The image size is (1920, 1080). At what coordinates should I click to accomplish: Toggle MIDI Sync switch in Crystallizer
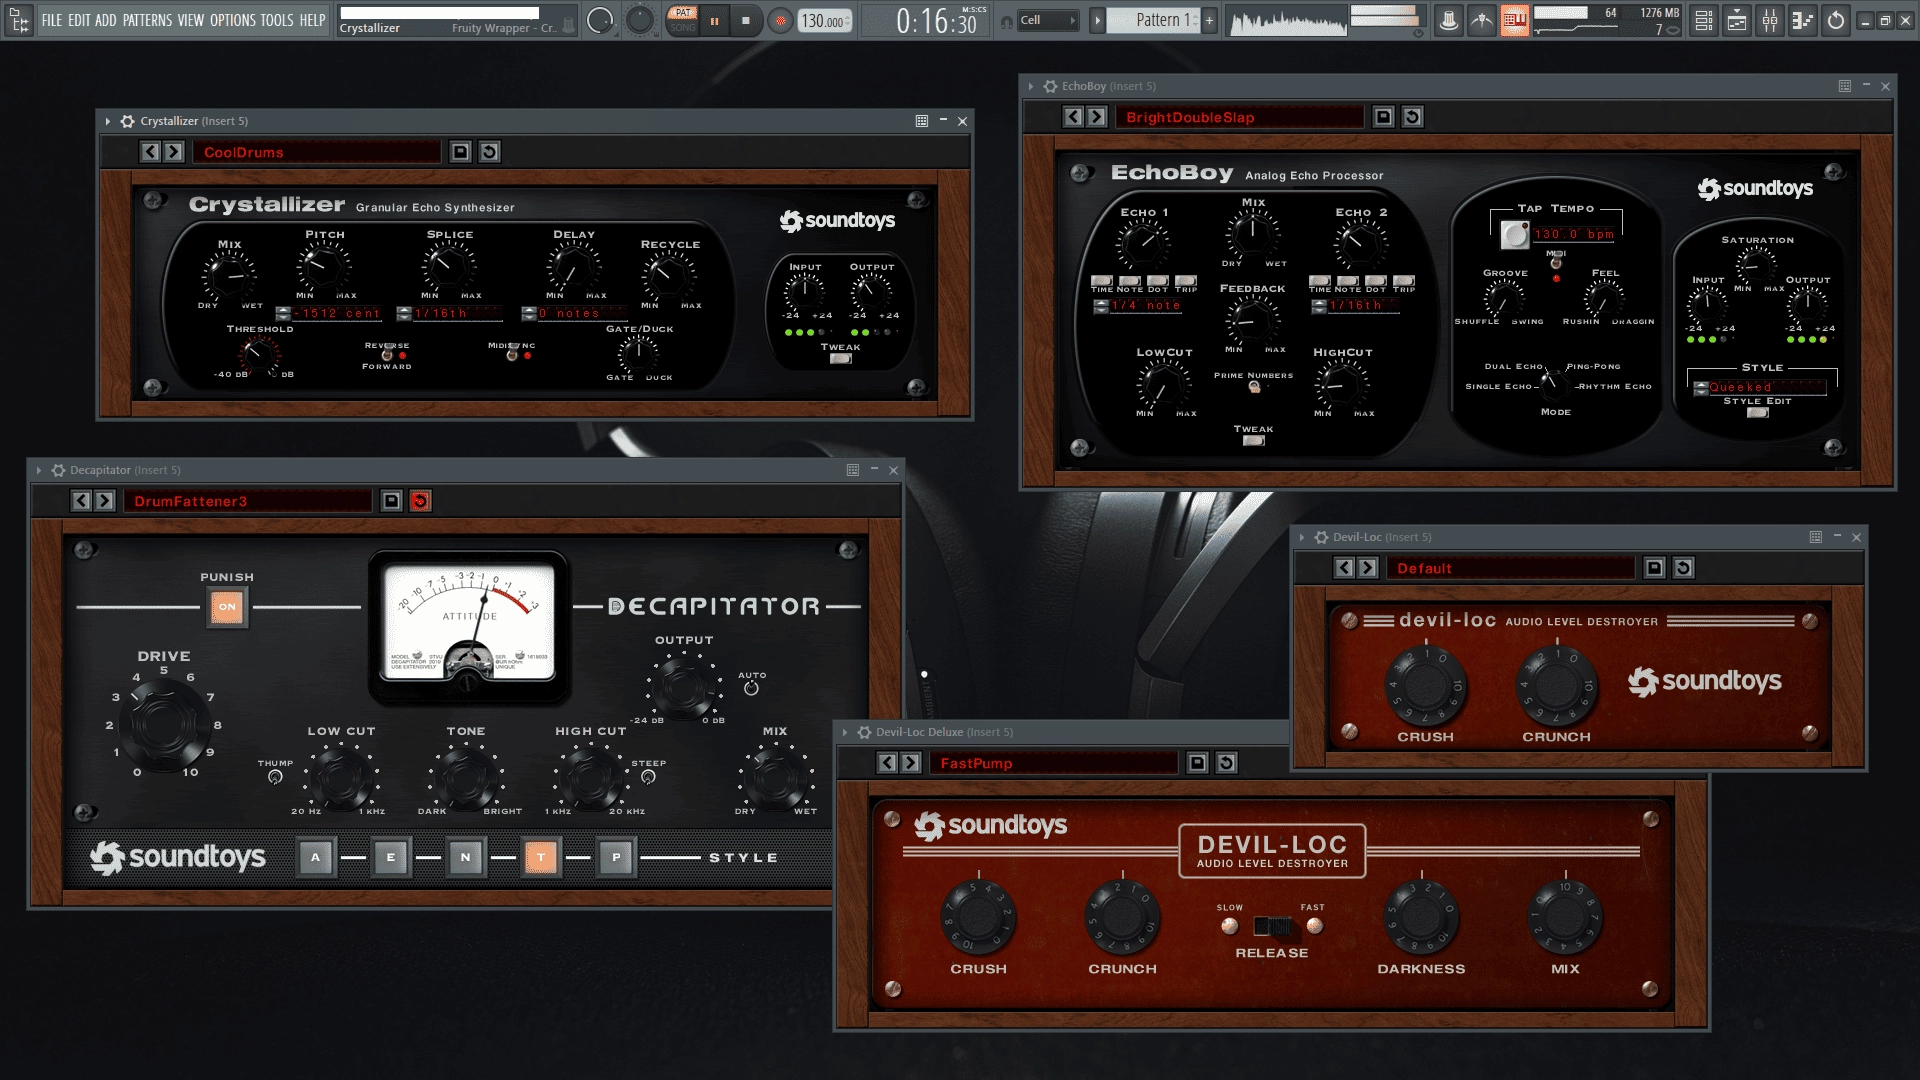512,355
